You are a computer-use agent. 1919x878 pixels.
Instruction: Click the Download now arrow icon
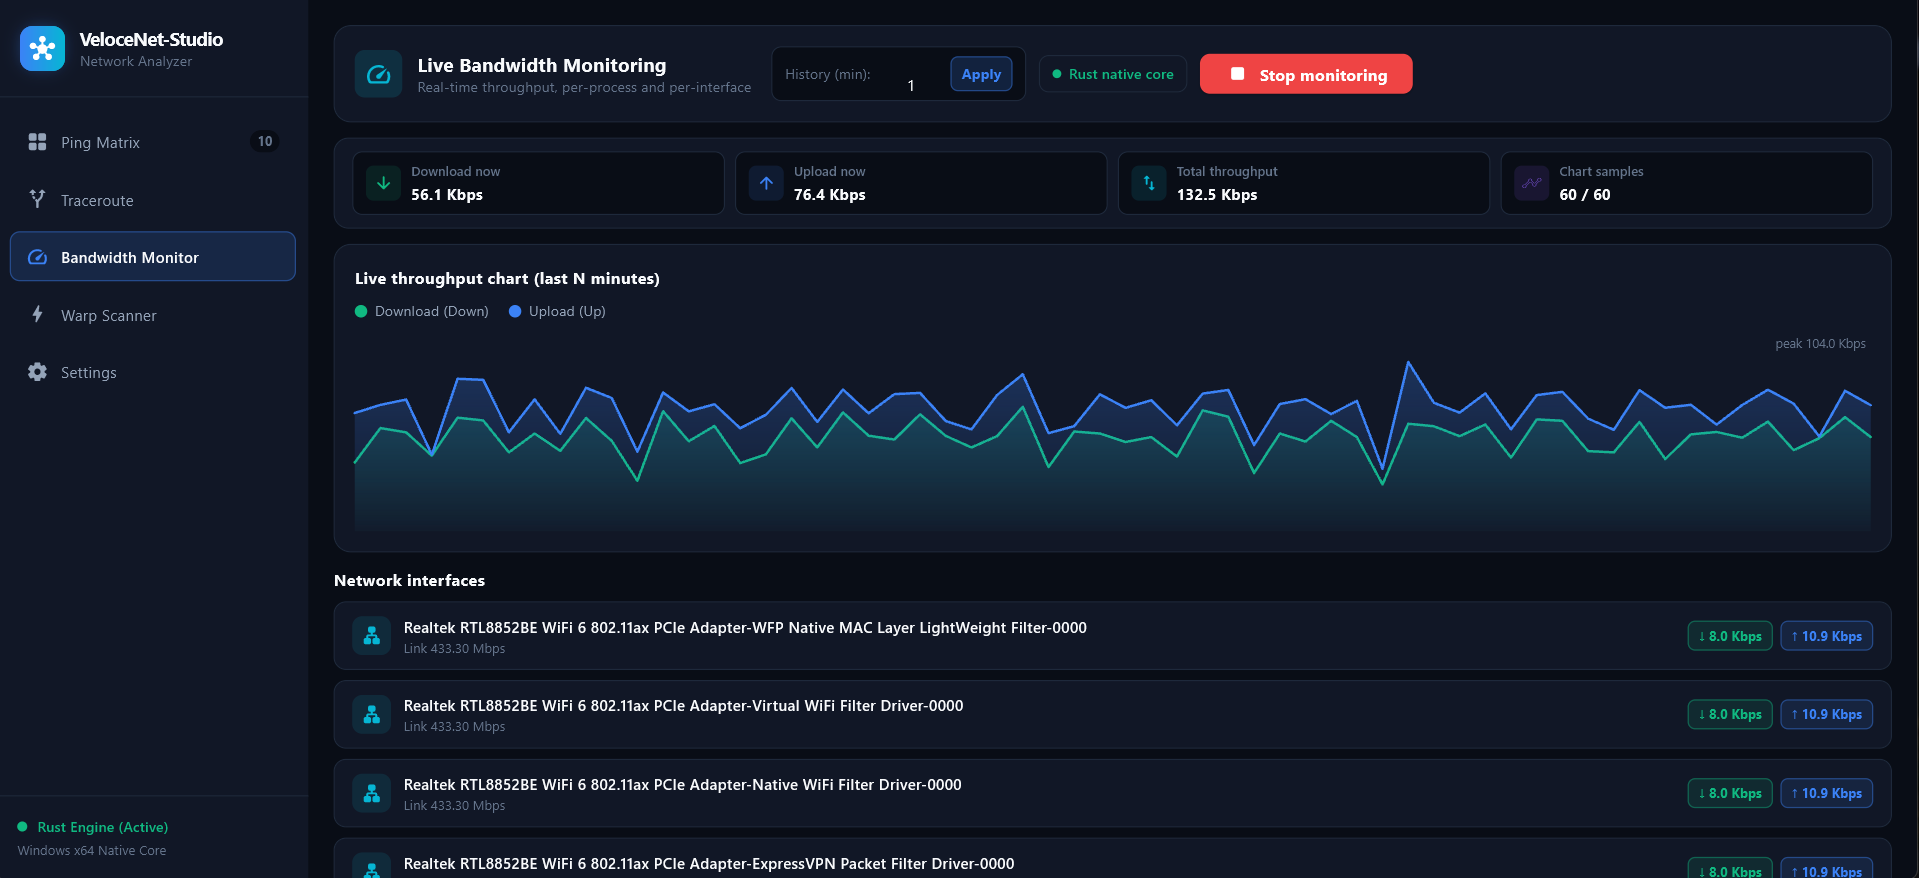[383, 183]
